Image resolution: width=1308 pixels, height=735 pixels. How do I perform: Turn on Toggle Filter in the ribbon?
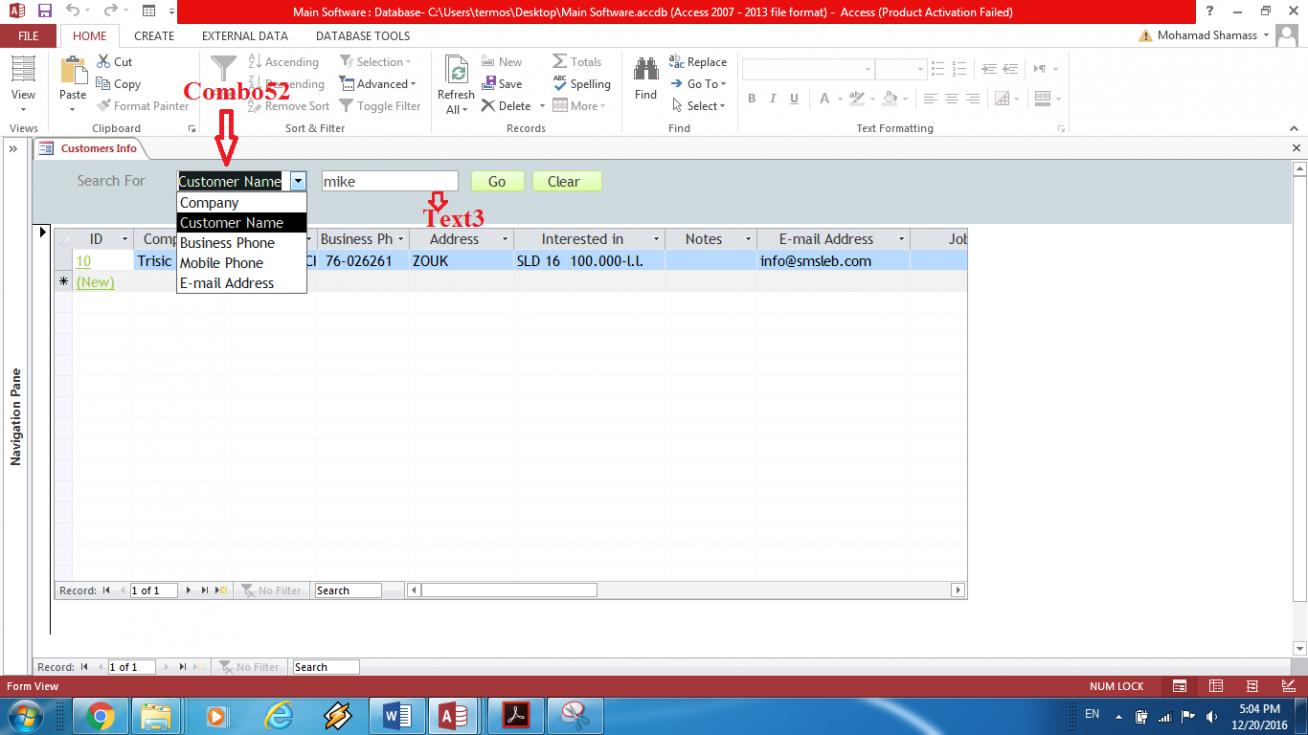point(380,106)
